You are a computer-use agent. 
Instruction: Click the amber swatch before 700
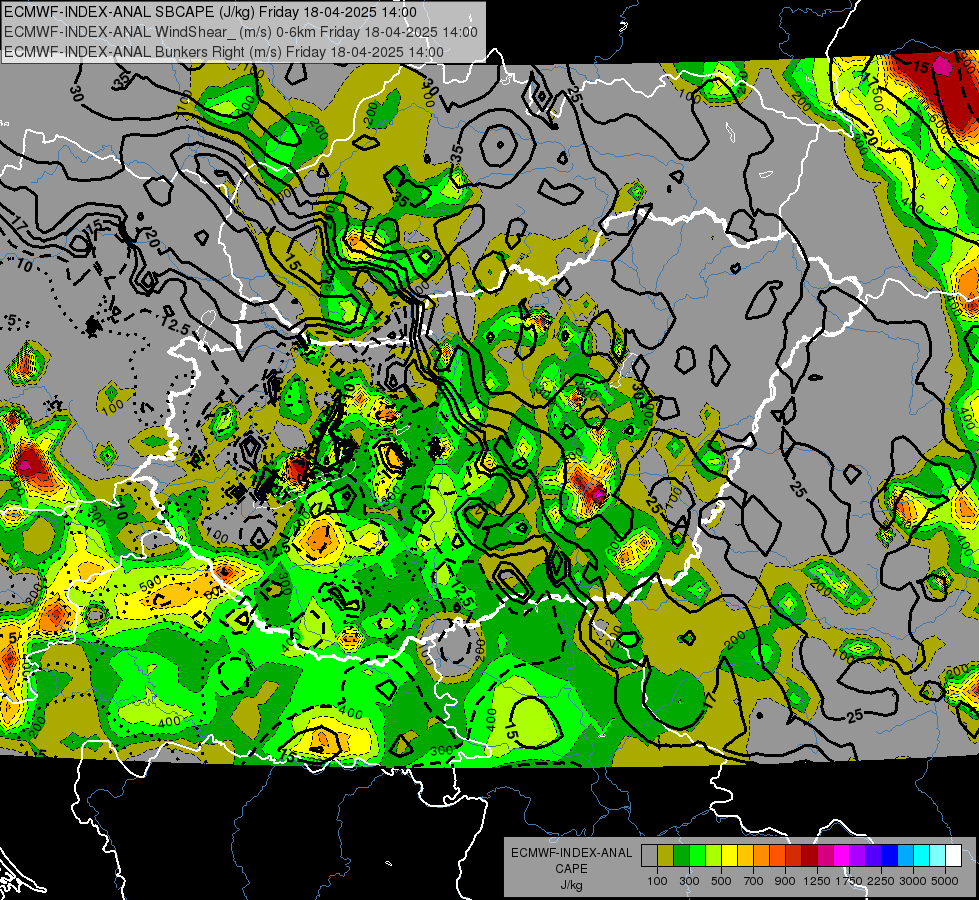[x=745, y=856]
